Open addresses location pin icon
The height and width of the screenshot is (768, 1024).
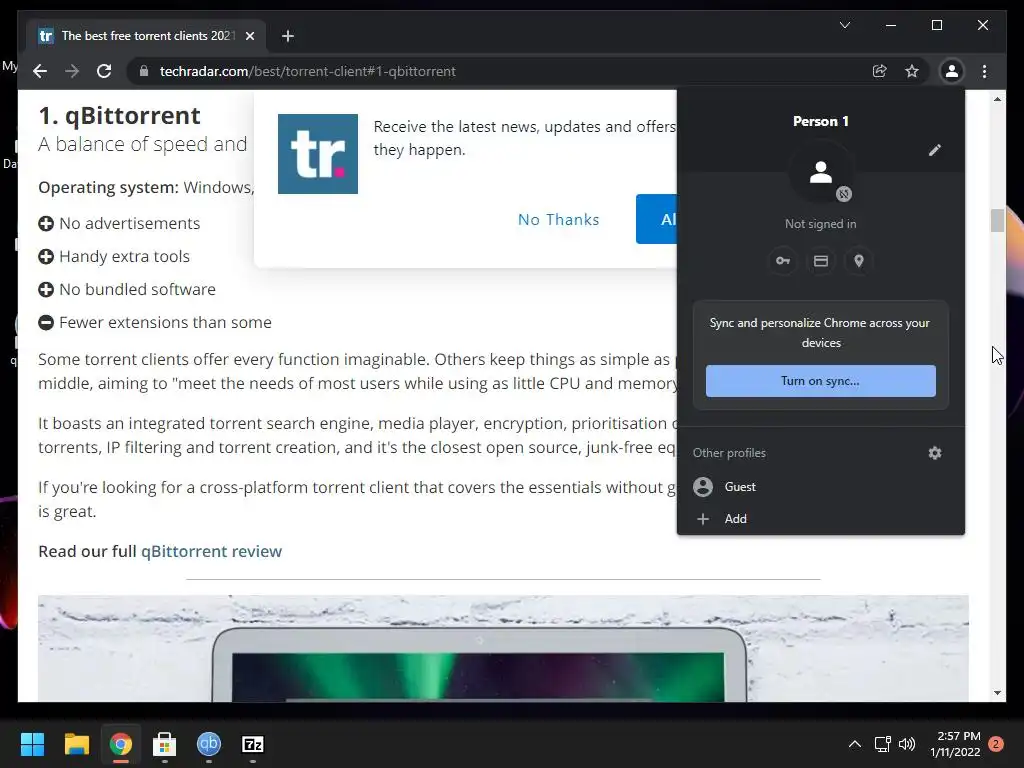coord(859,261)
